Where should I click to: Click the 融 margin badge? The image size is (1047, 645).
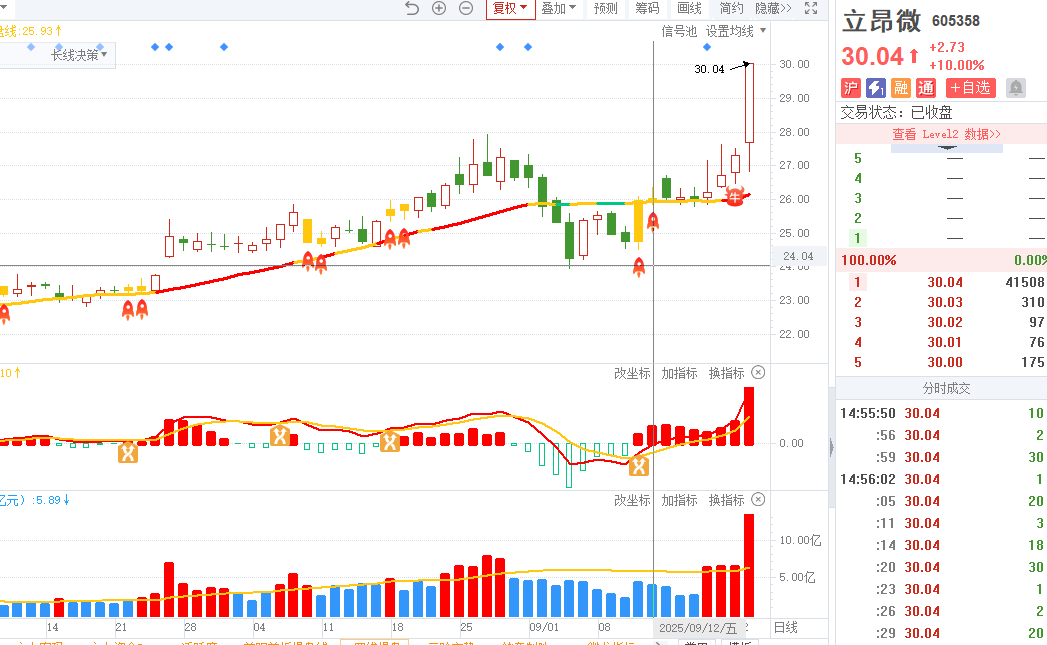901,87
